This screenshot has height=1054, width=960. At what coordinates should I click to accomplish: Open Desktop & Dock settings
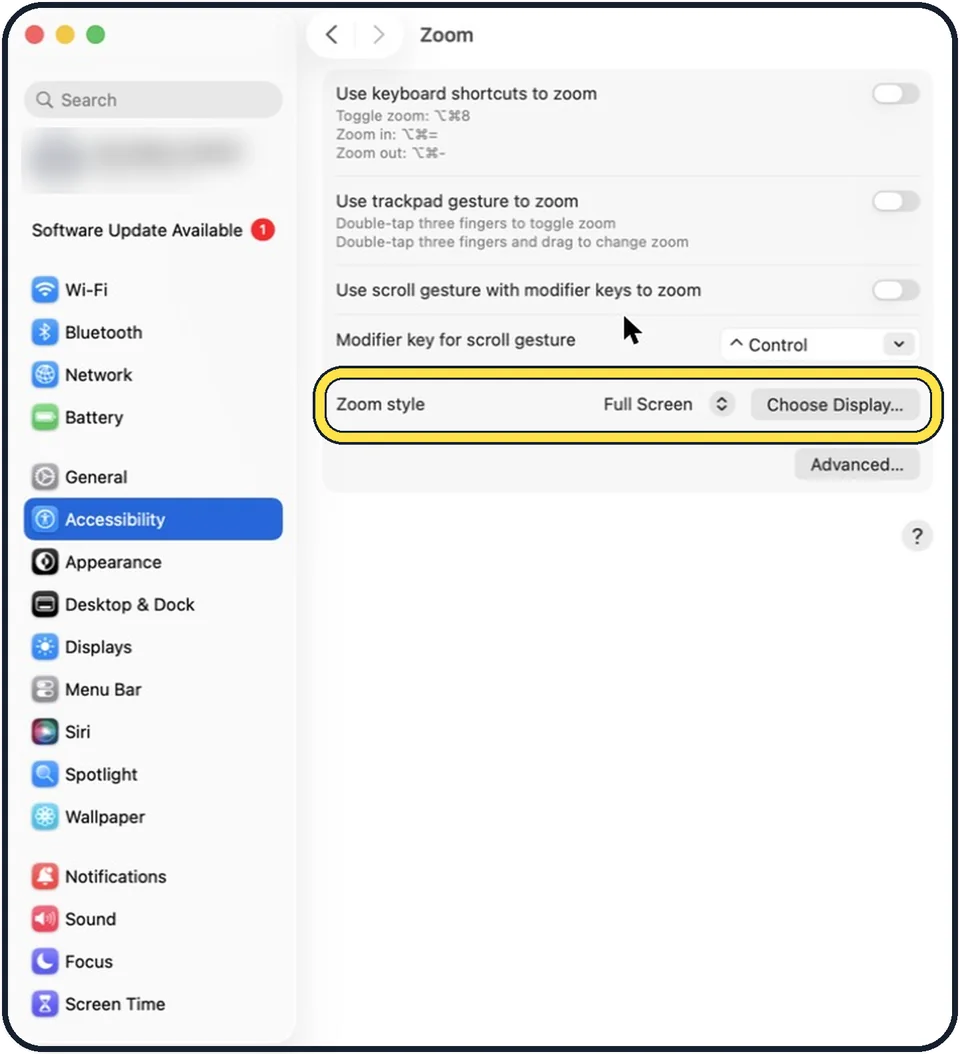(130, 604)
